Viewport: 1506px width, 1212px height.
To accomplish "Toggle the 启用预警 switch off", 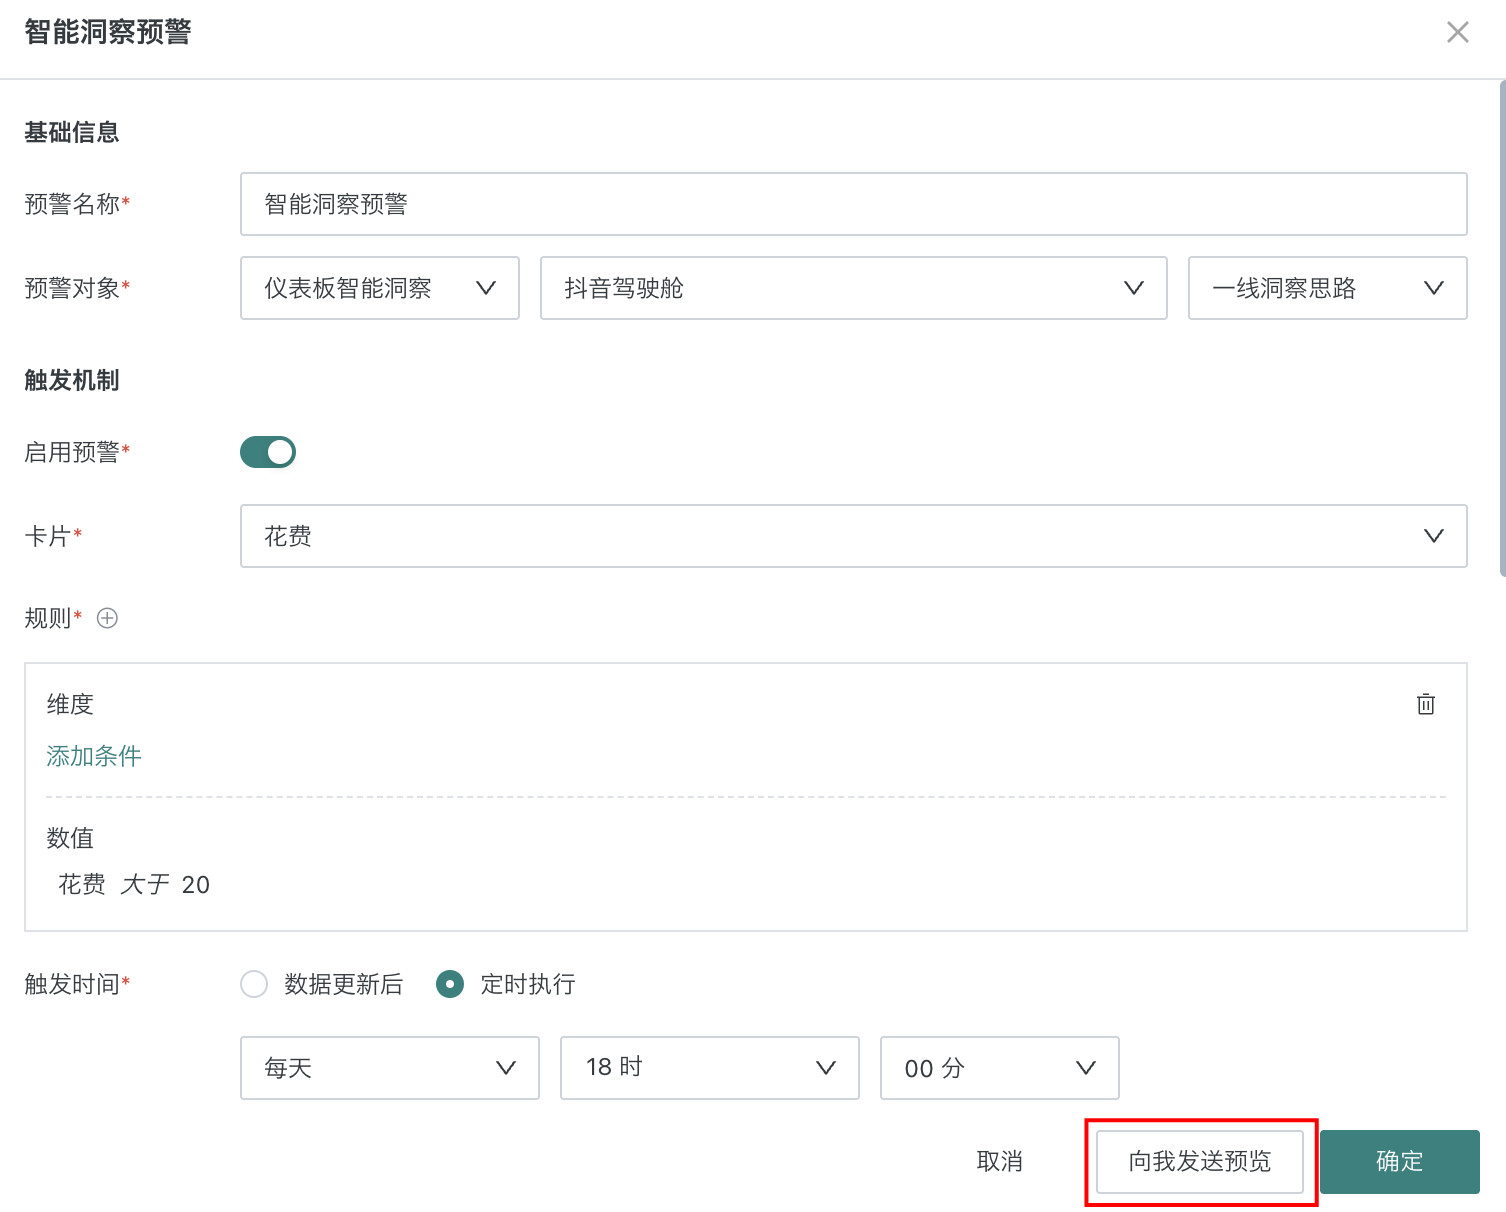I will coord(268,452).
